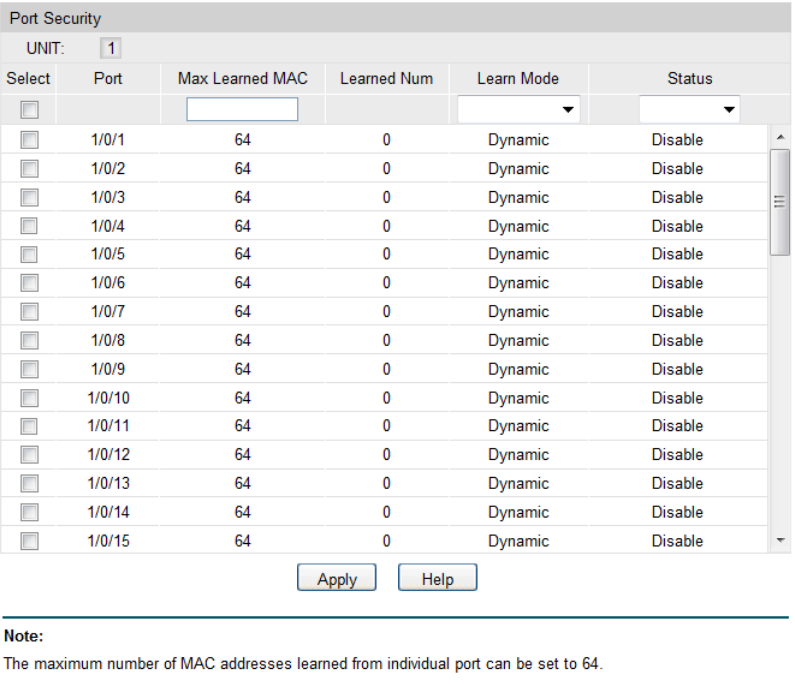Check the box for port 1/0/13

tap(29, 483)
